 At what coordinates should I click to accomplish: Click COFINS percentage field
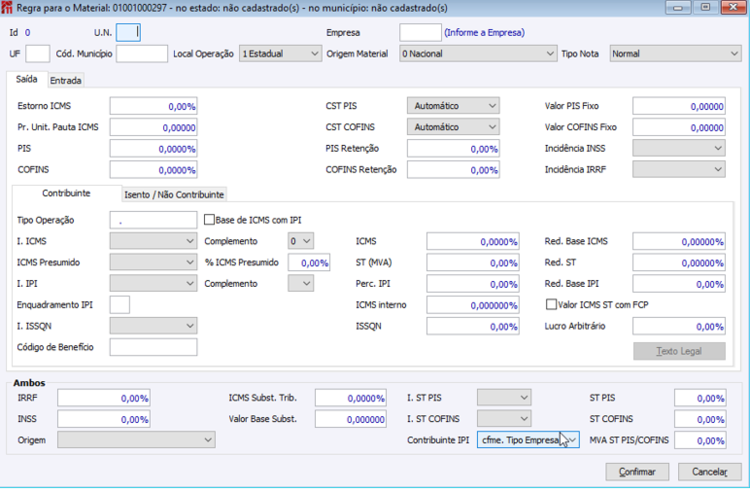153,170
